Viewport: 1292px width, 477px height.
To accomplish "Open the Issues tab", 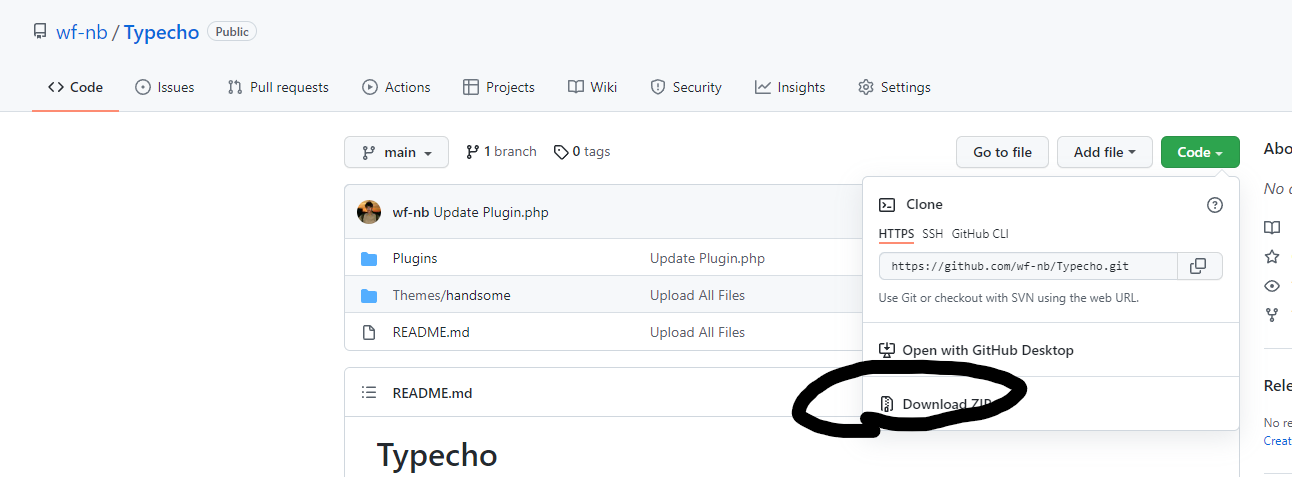I will point(164,87).
